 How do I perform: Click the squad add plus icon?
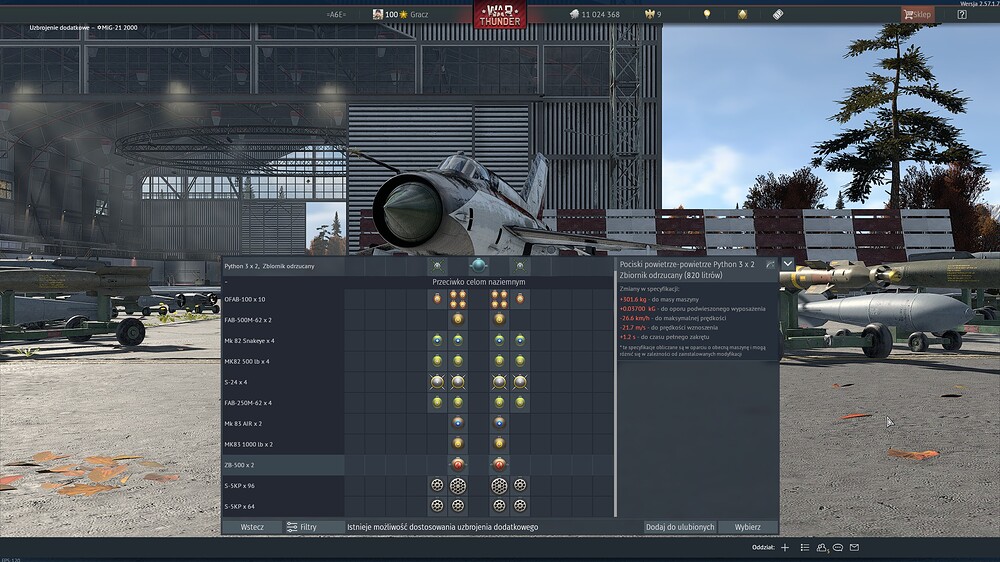click(x=785, y=547)
